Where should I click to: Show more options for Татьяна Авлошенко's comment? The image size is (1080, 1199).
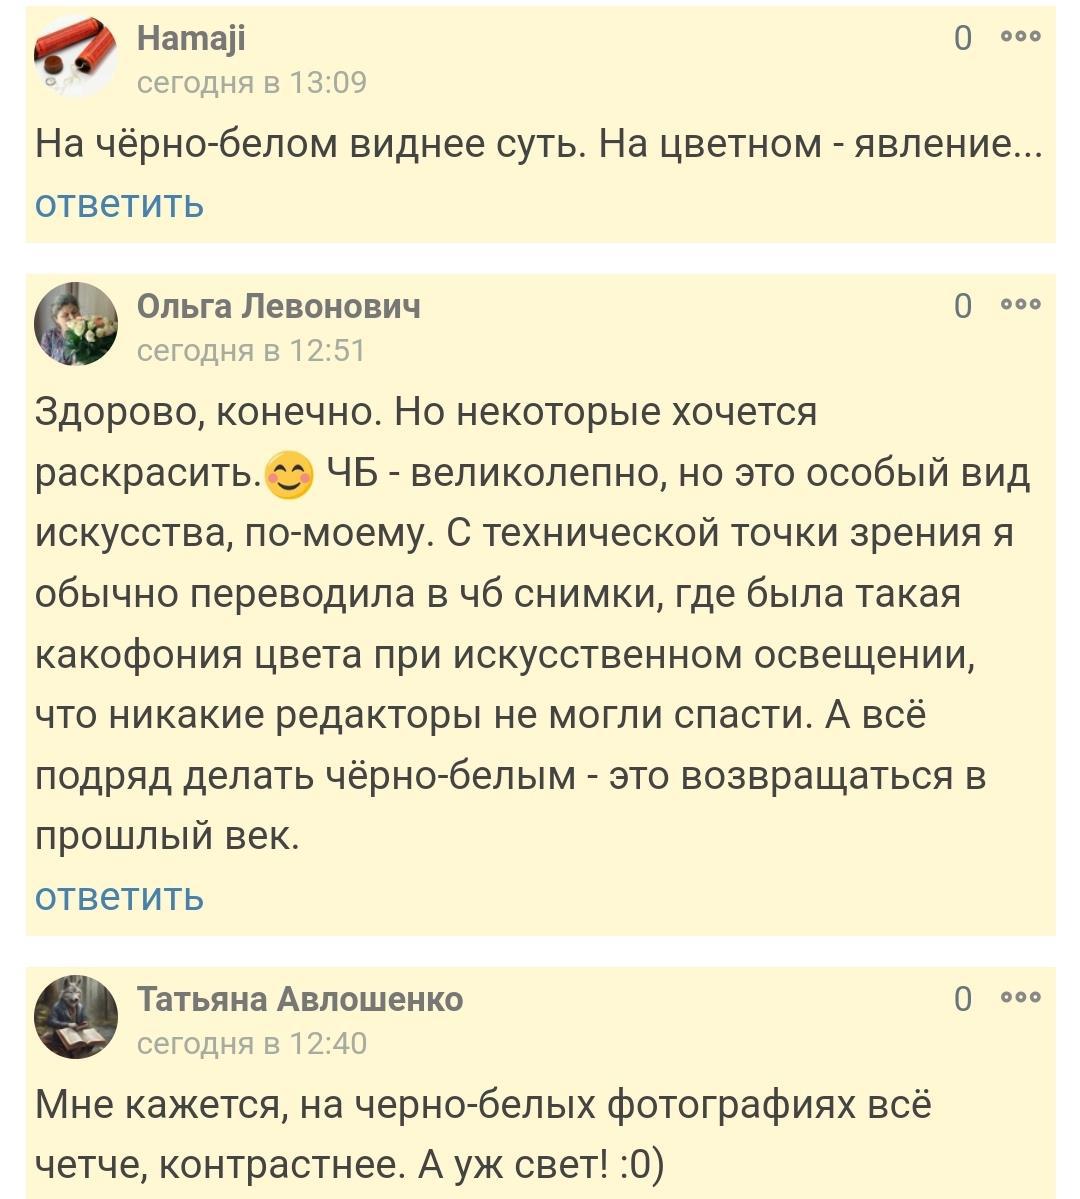pyautogui.click(x=1021, y=997)
